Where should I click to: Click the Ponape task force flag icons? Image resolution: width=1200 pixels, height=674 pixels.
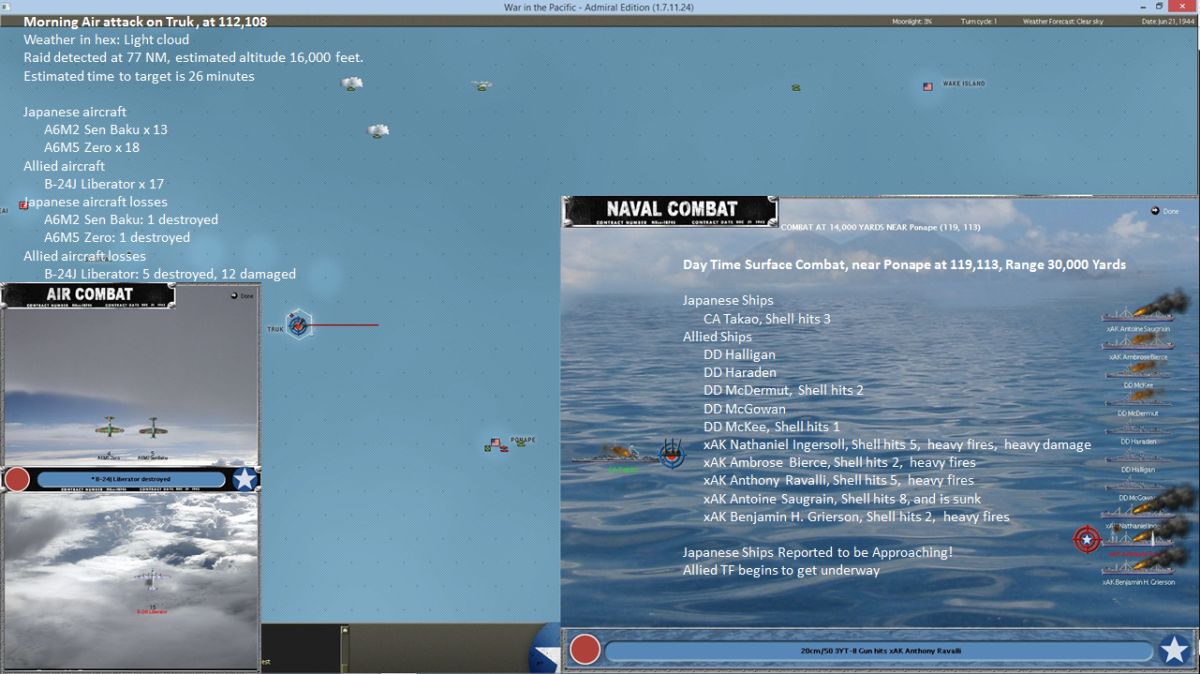[x=496, y=444]
